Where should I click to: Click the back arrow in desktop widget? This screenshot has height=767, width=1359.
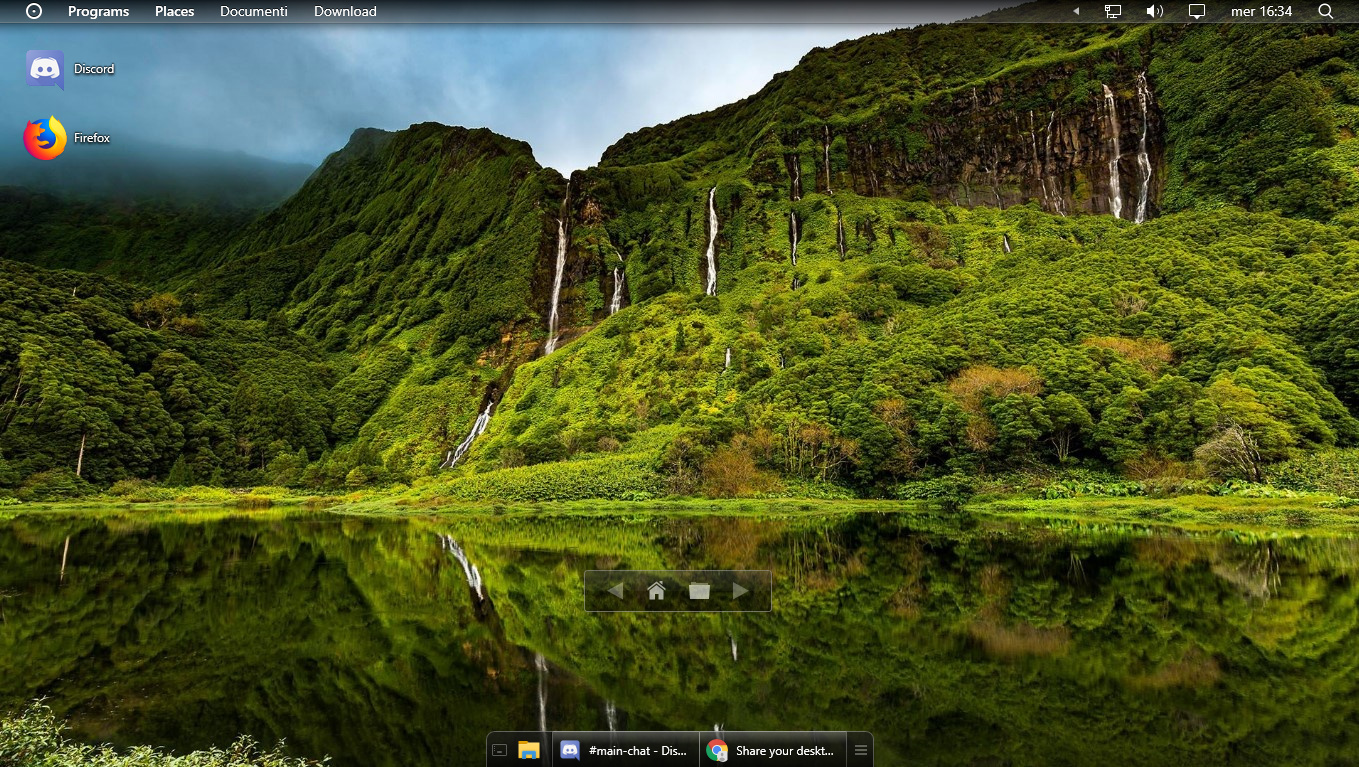[615, 591]
